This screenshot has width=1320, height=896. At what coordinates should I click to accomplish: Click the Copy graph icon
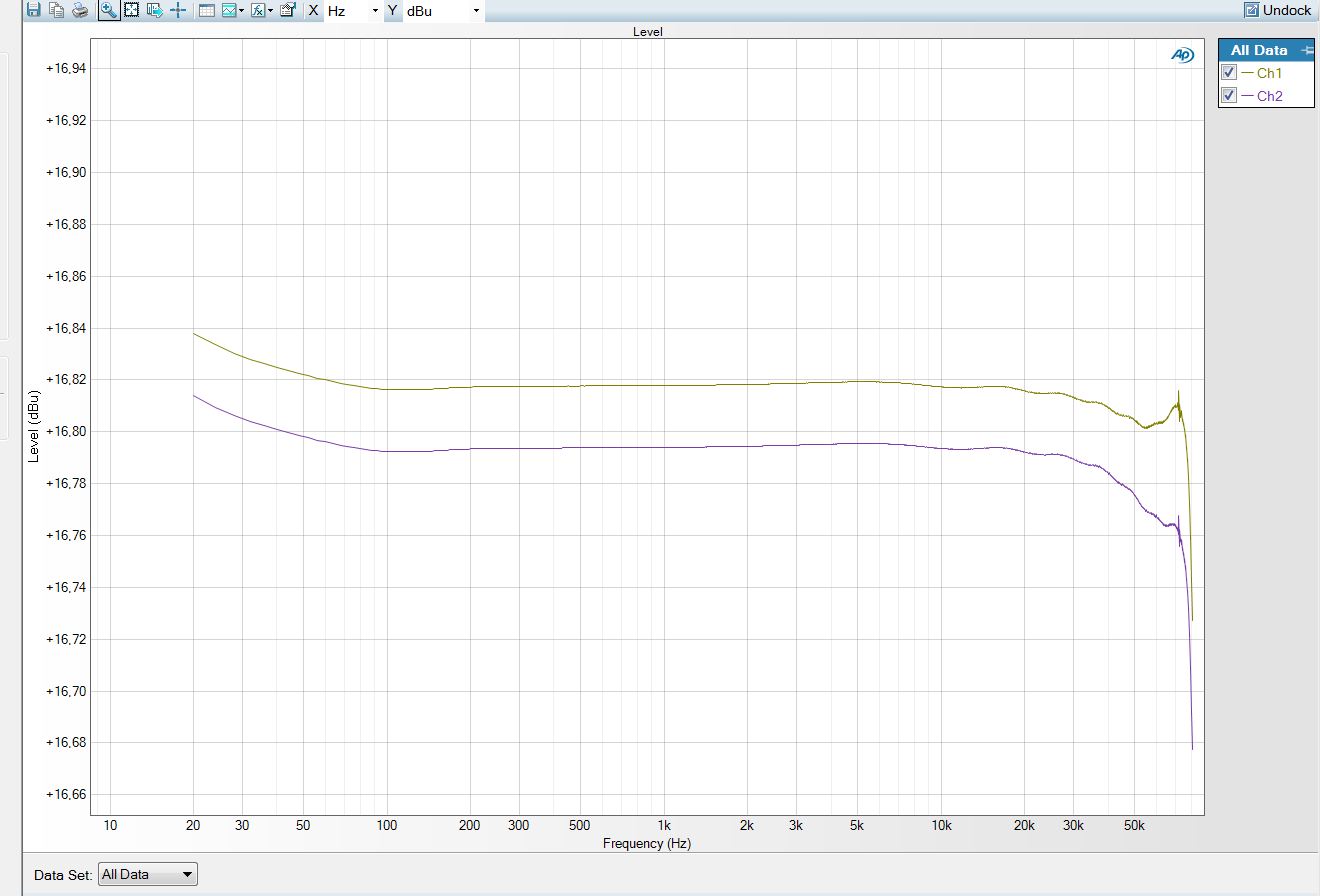[56, 10]
